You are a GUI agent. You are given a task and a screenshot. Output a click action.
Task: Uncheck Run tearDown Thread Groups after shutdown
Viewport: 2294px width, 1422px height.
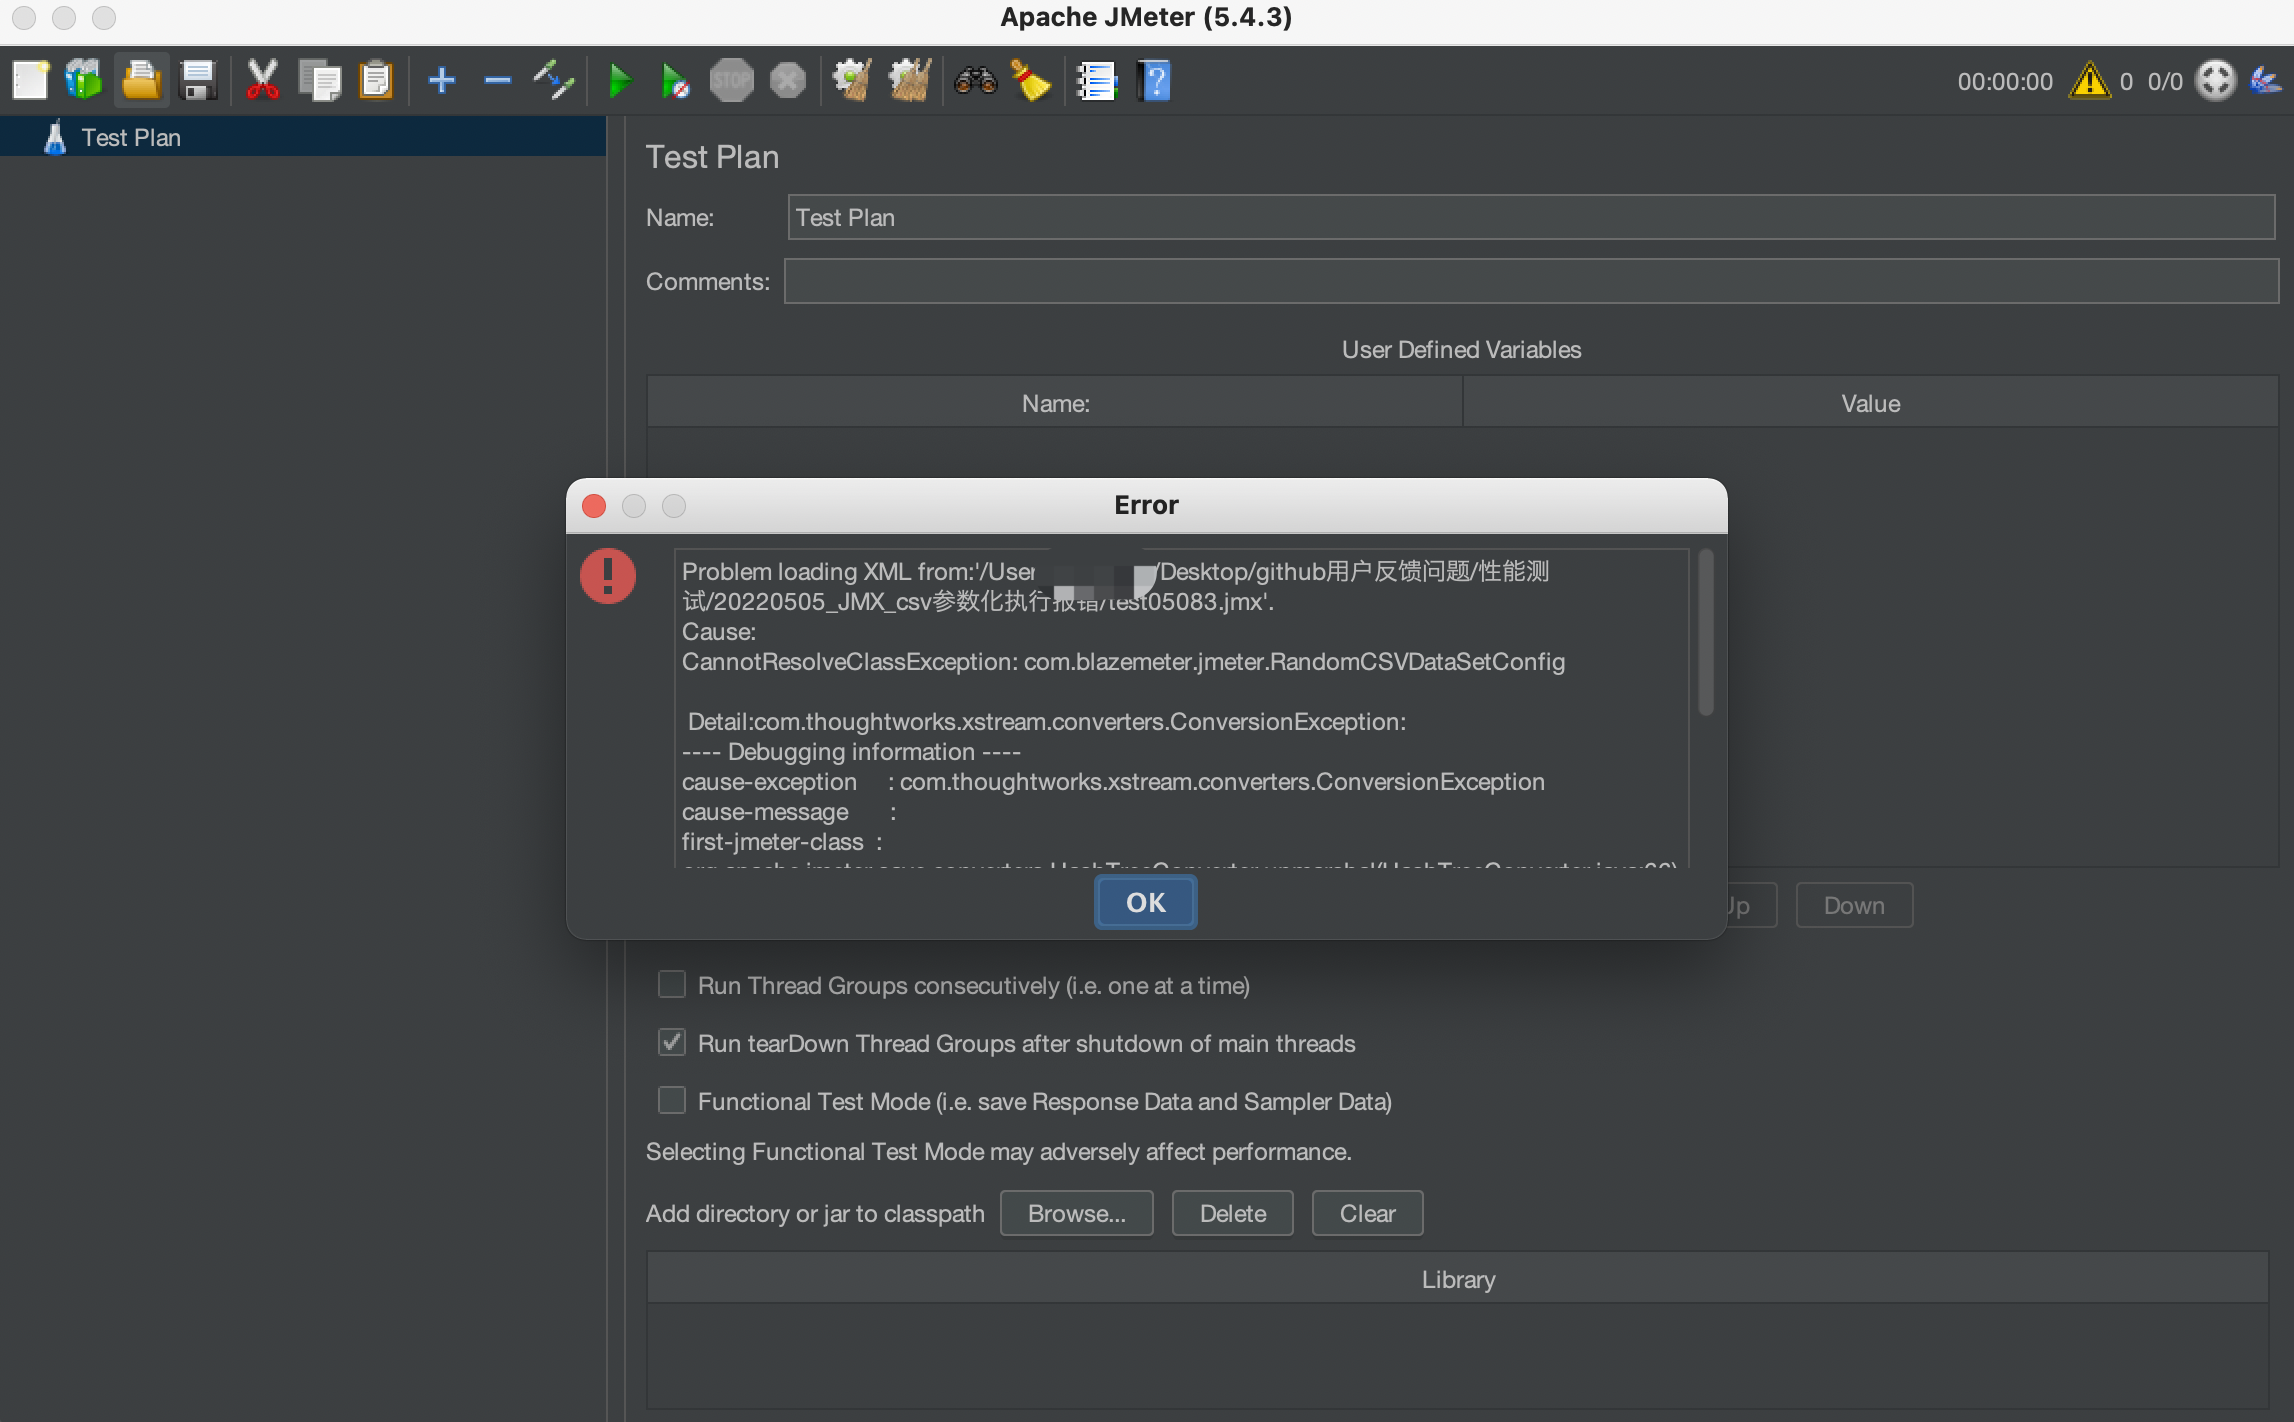671,1043
